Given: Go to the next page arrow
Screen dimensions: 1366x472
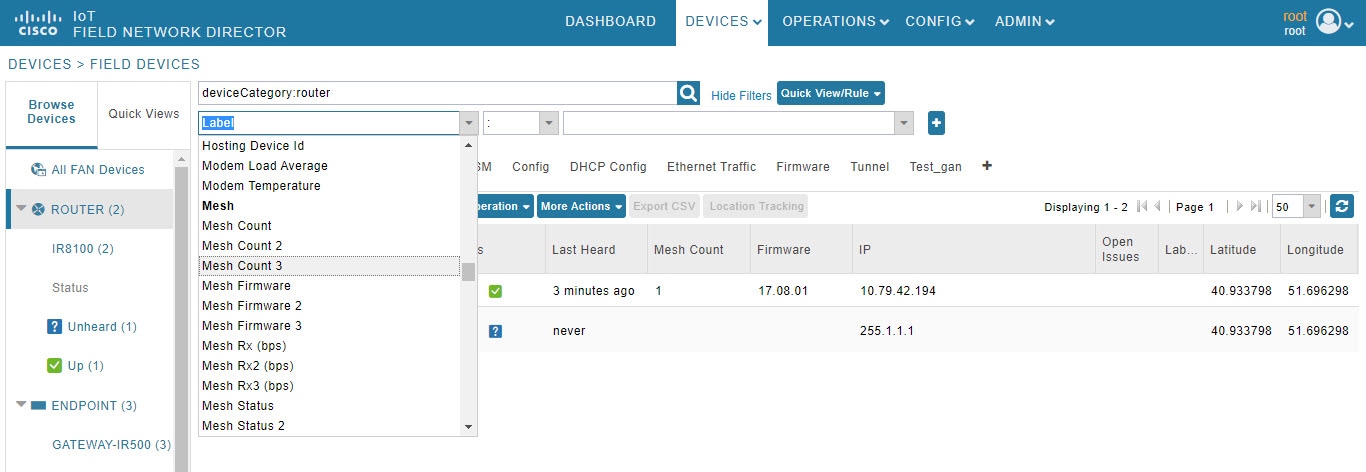Looking at the screenshot, I should point(1240,207).
